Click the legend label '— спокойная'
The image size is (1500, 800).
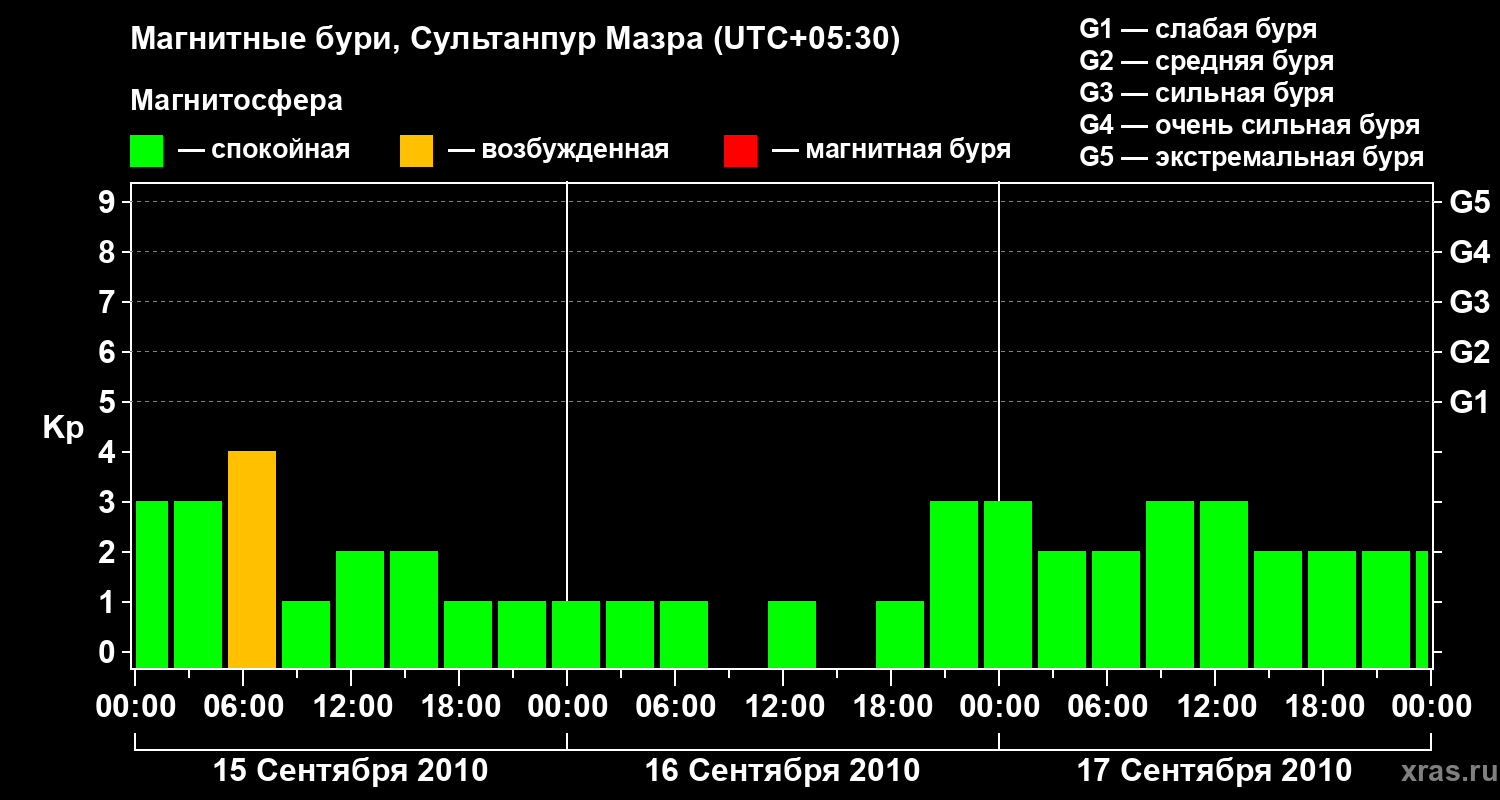pyautogui.click(x=264, y=150)
